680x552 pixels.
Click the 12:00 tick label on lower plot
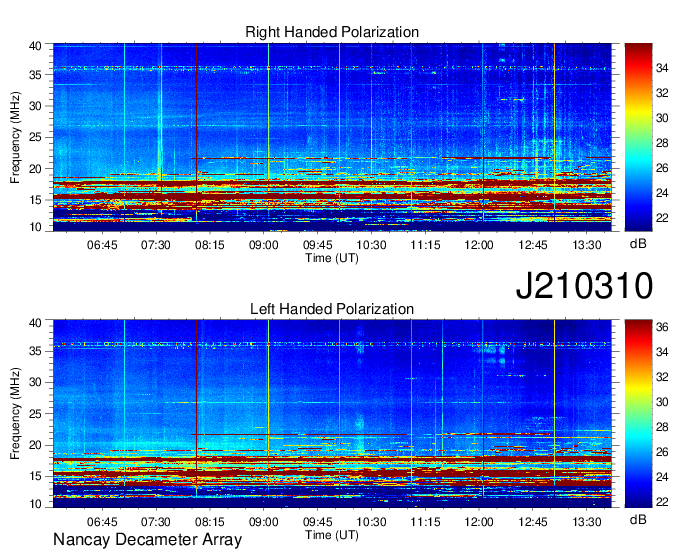479,522
